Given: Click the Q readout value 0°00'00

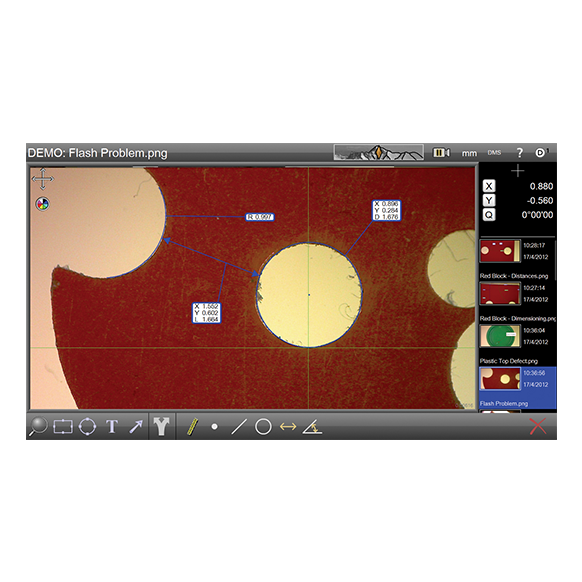Looking at the screenshot, I should 537,215.
